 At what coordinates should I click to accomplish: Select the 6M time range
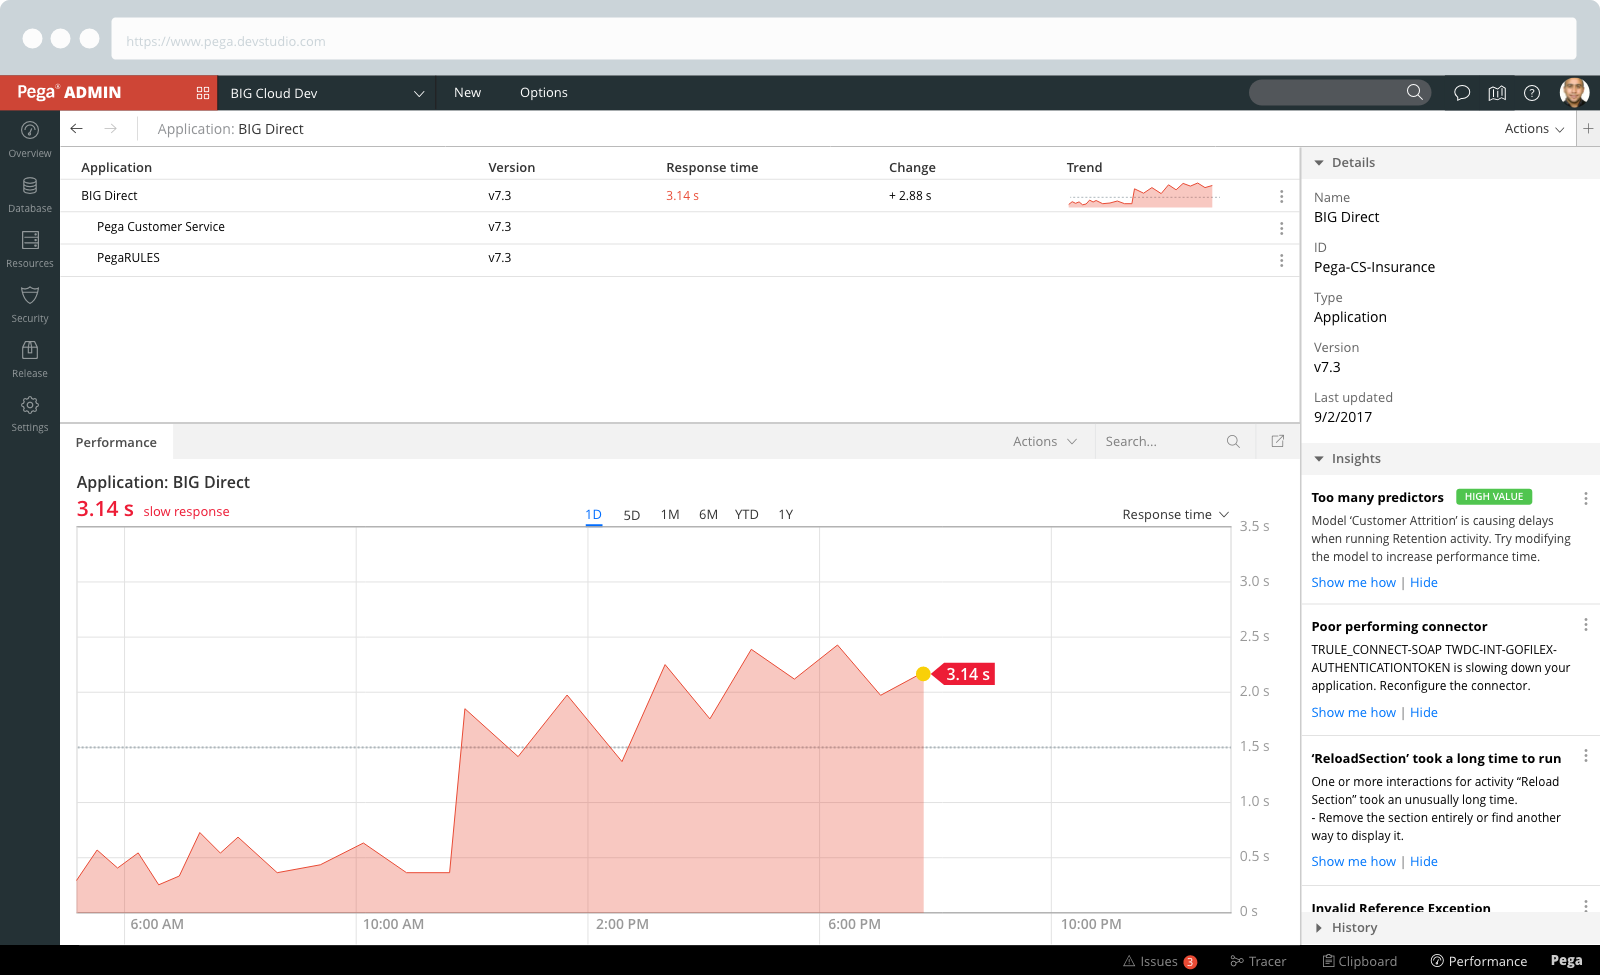tap(708, 514)
